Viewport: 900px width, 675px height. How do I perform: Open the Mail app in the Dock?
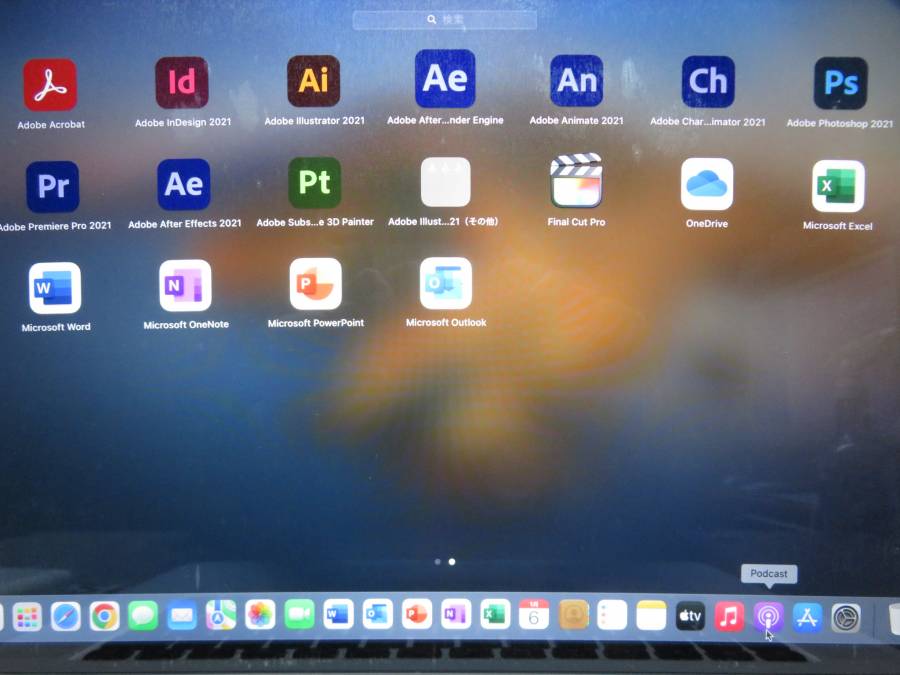tap(182, 616)
